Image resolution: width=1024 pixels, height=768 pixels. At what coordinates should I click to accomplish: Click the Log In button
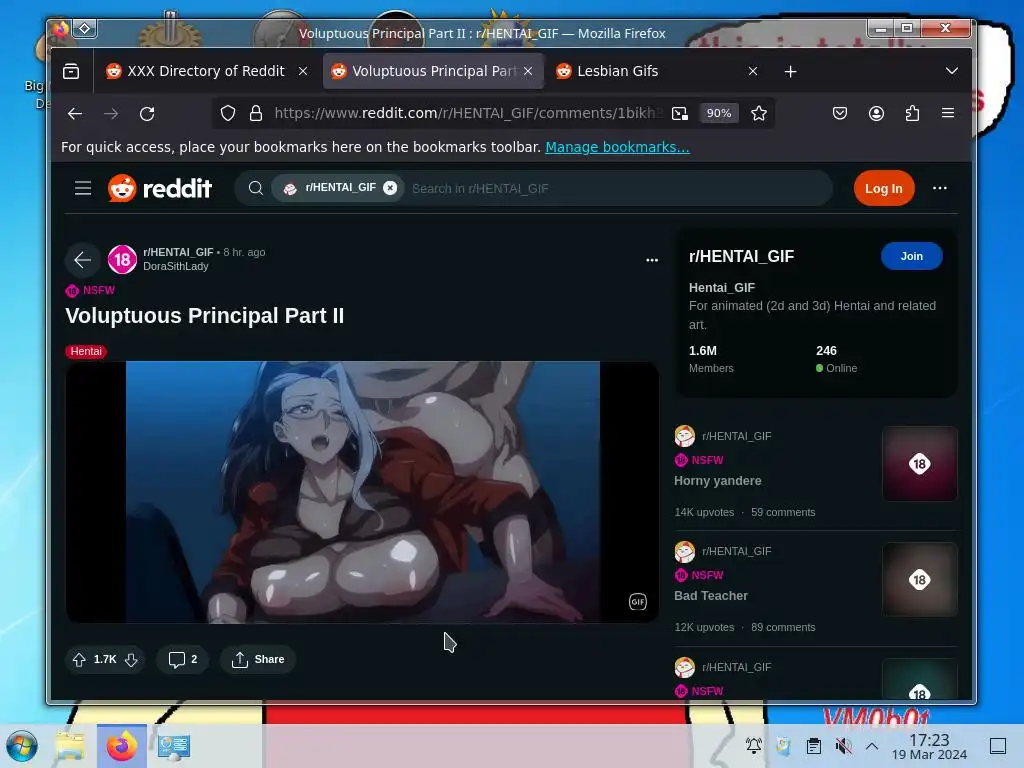tap(884, 188)
